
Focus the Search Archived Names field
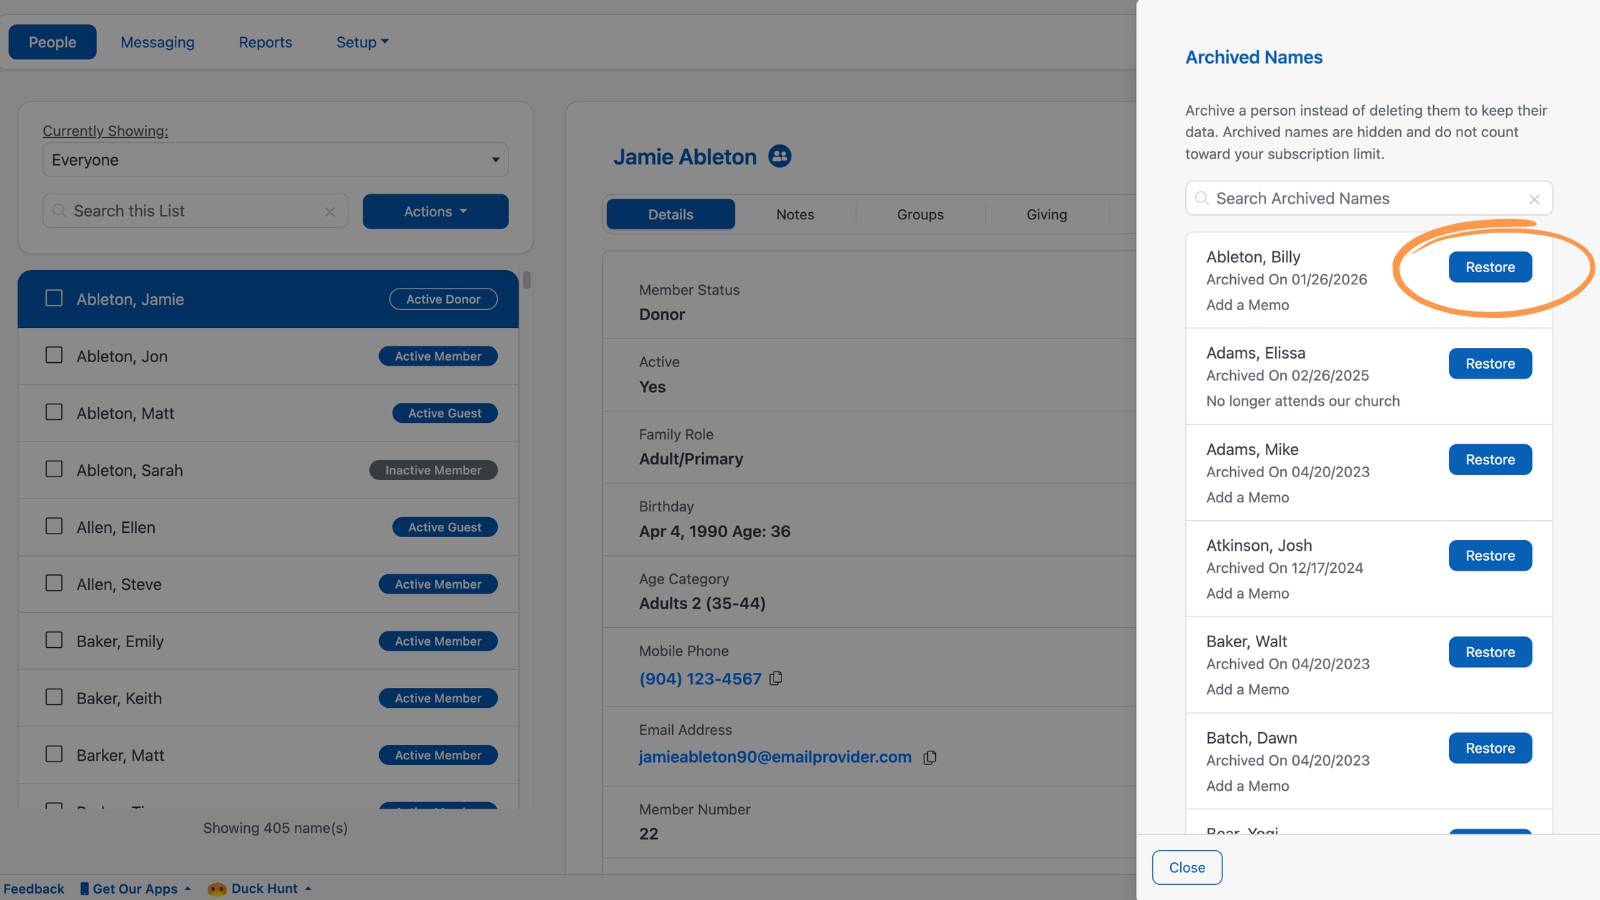point(1368,198)
